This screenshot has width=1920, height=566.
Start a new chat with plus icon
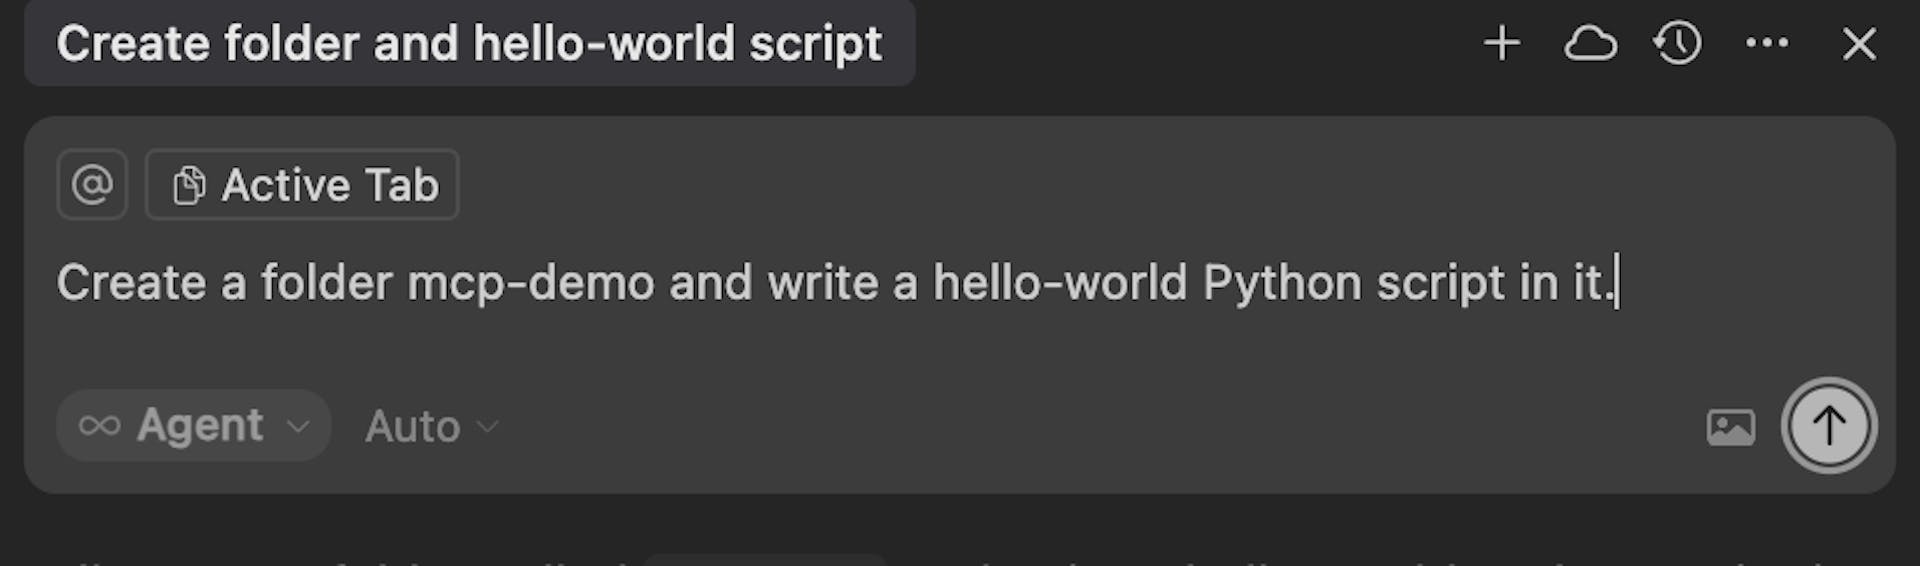pos(1502,44)
